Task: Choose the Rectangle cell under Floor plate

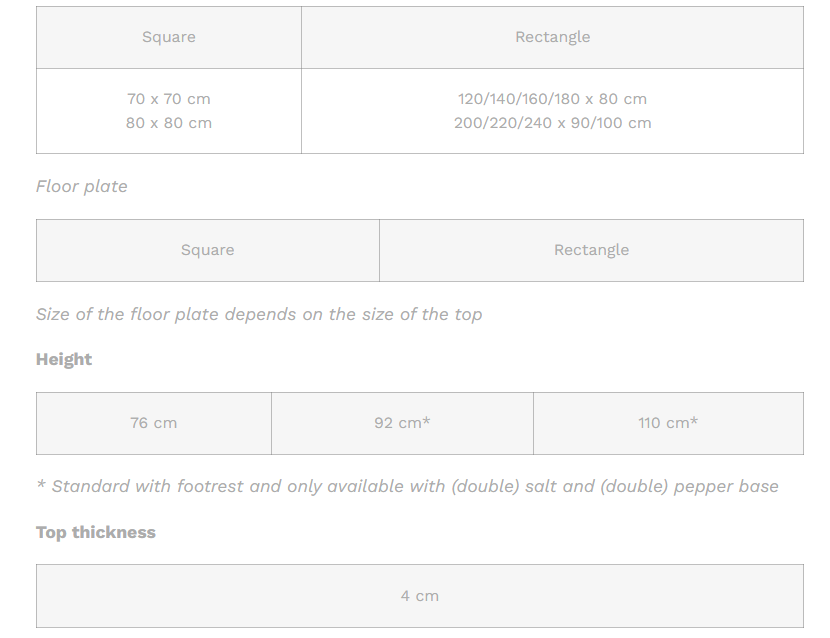Action: pos(591,250)
